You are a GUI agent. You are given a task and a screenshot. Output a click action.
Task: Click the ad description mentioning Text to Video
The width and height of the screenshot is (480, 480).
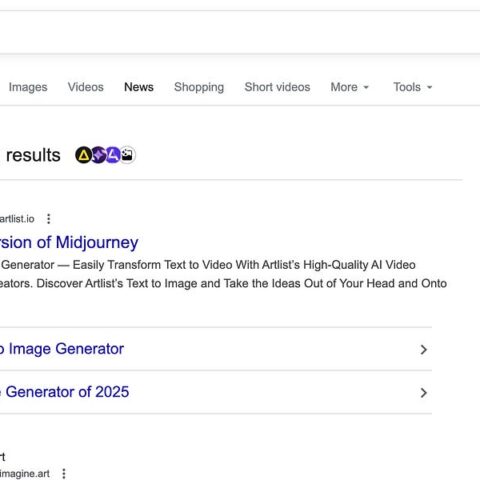pos(208,265)
